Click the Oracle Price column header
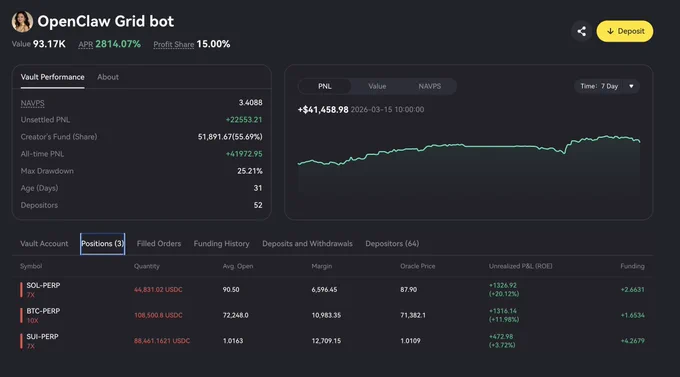The image size is (680, 377). [418, 266]
